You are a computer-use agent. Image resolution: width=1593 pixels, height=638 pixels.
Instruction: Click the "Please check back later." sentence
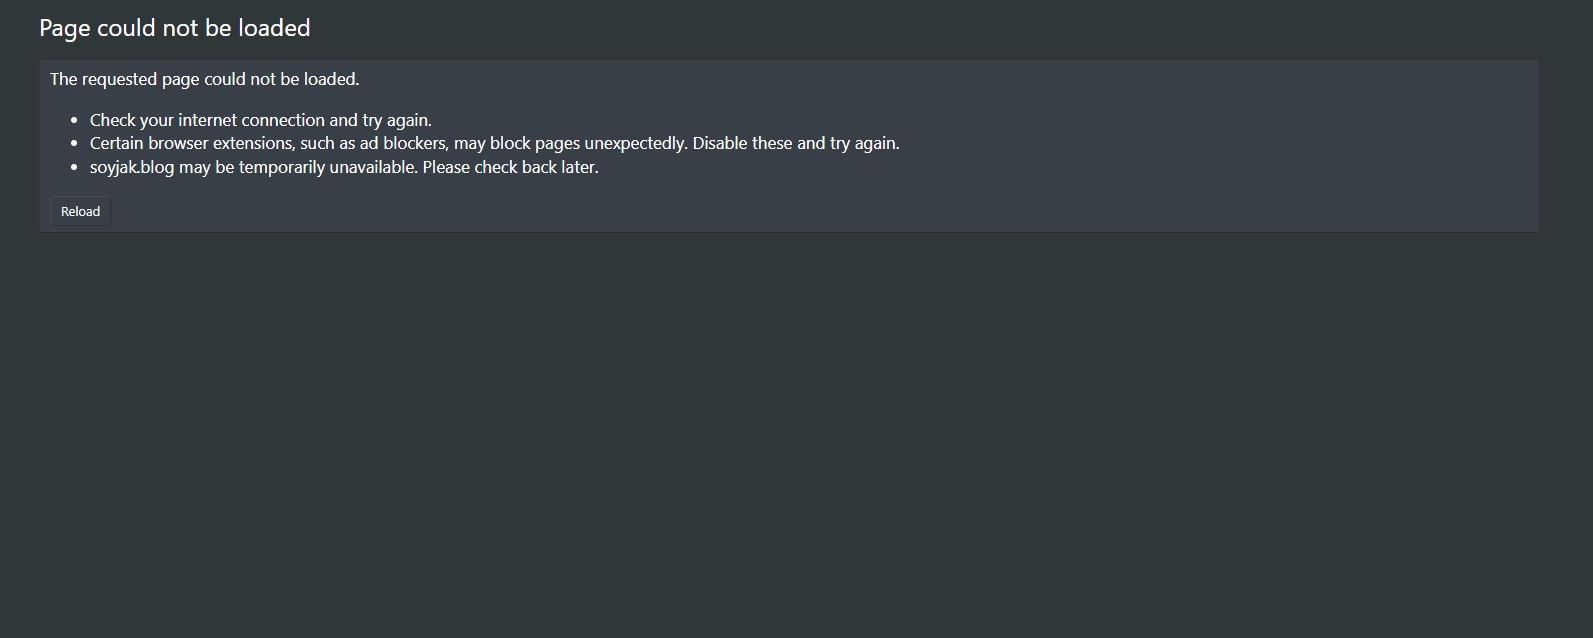click(510, 167)
